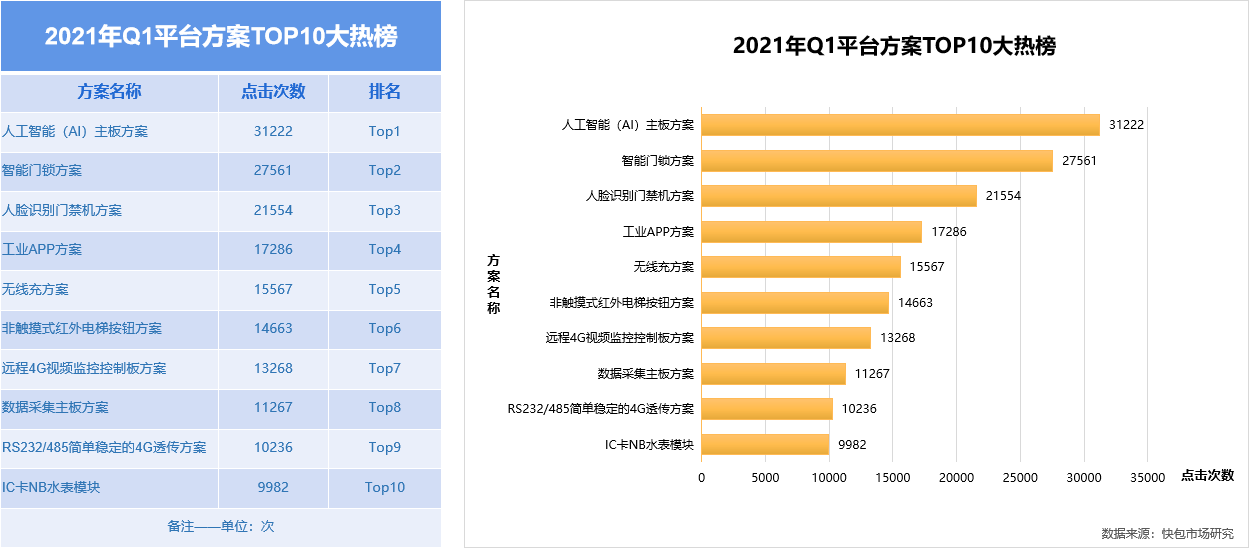Select table value 13268

point(273,369)
